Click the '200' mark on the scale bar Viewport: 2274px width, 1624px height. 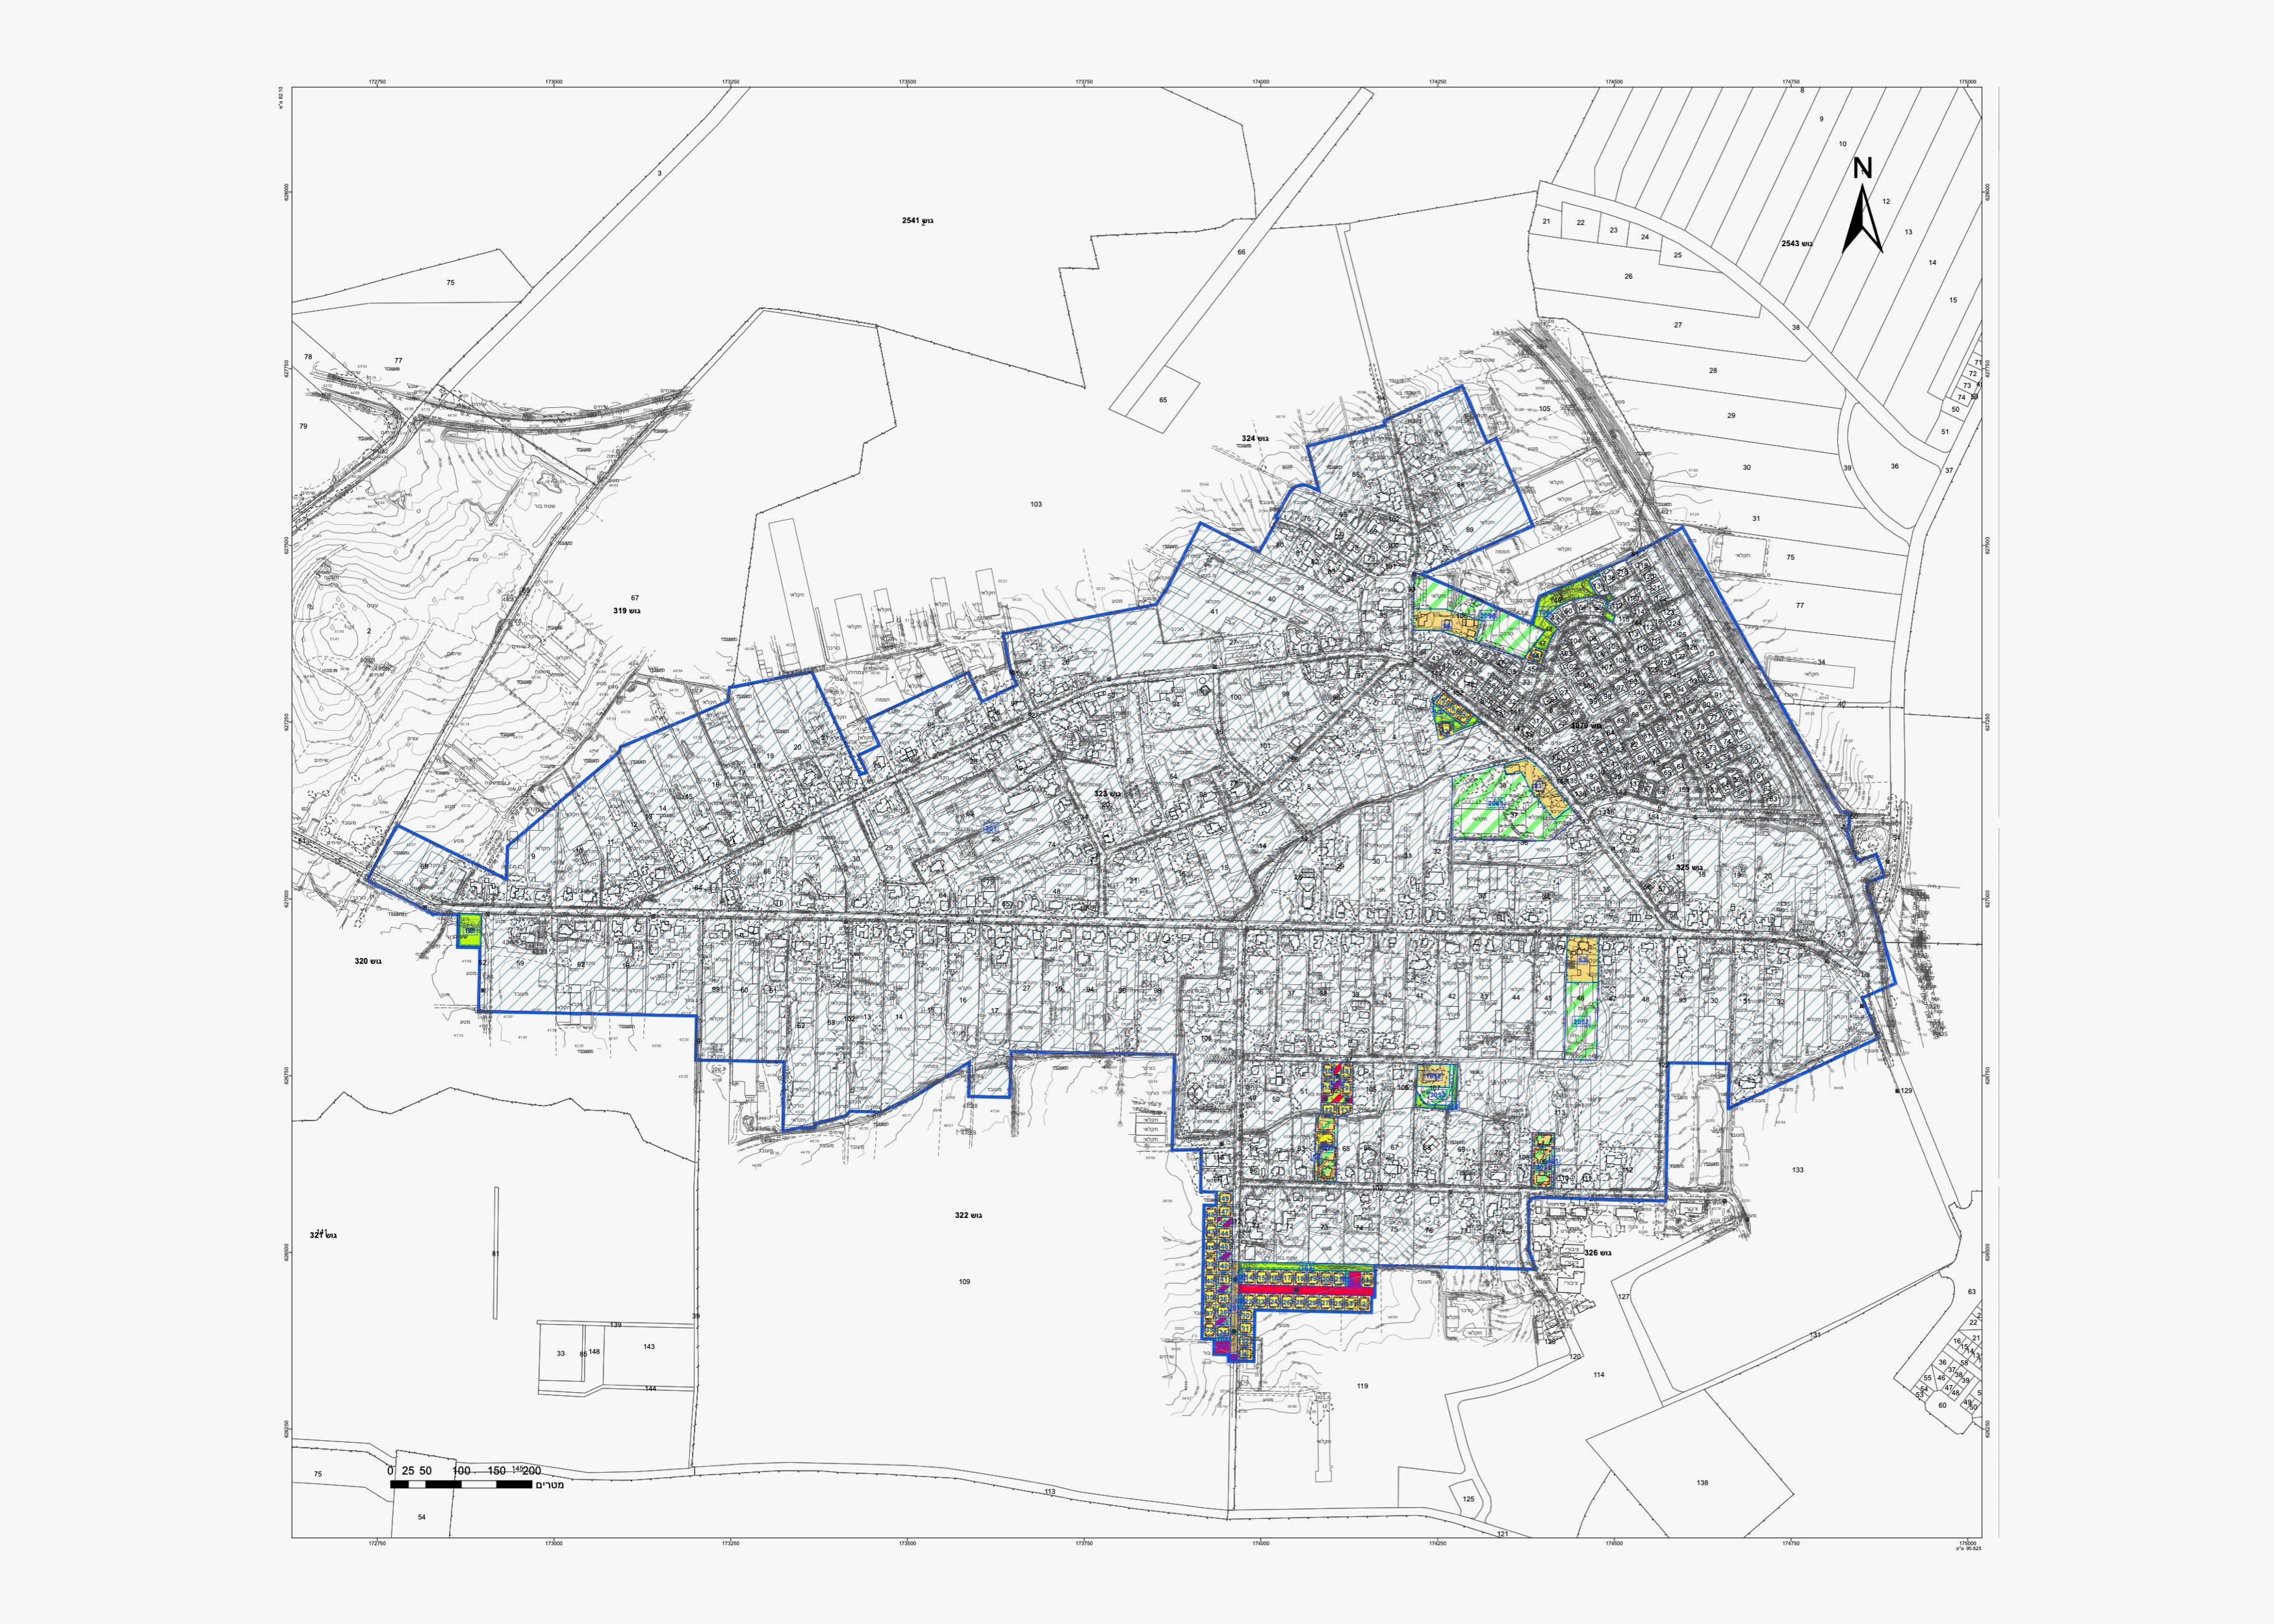pos(531,1471)
